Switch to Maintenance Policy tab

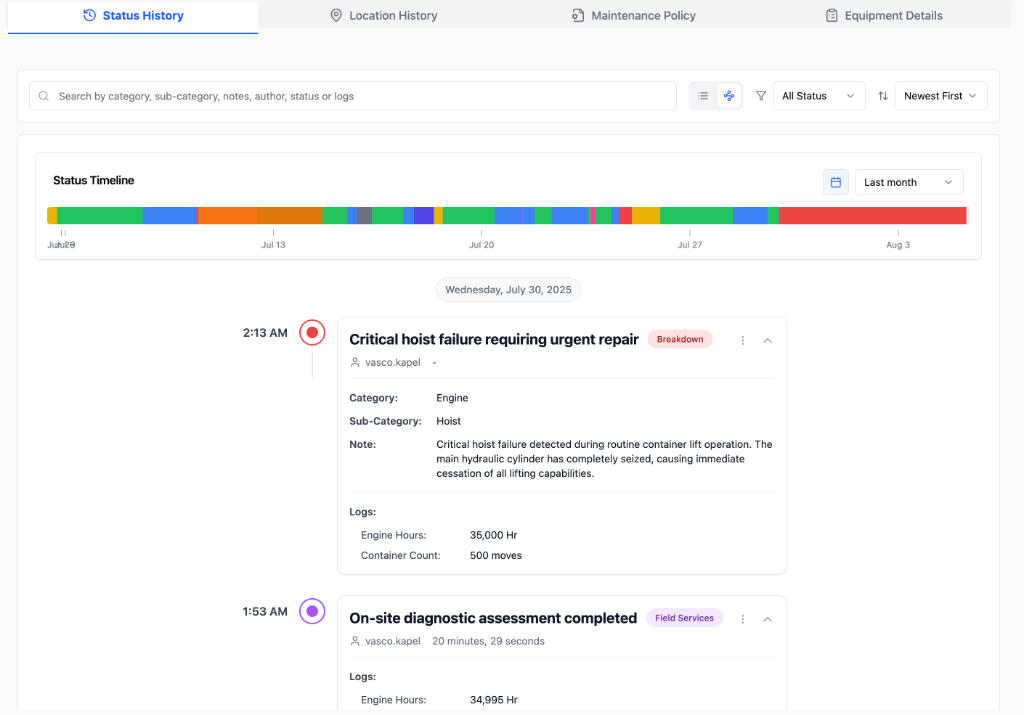point(633,16)
